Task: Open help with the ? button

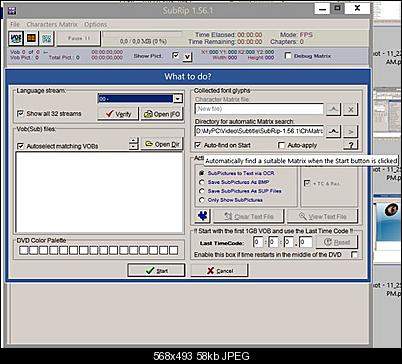Action: tap(351, 145)
